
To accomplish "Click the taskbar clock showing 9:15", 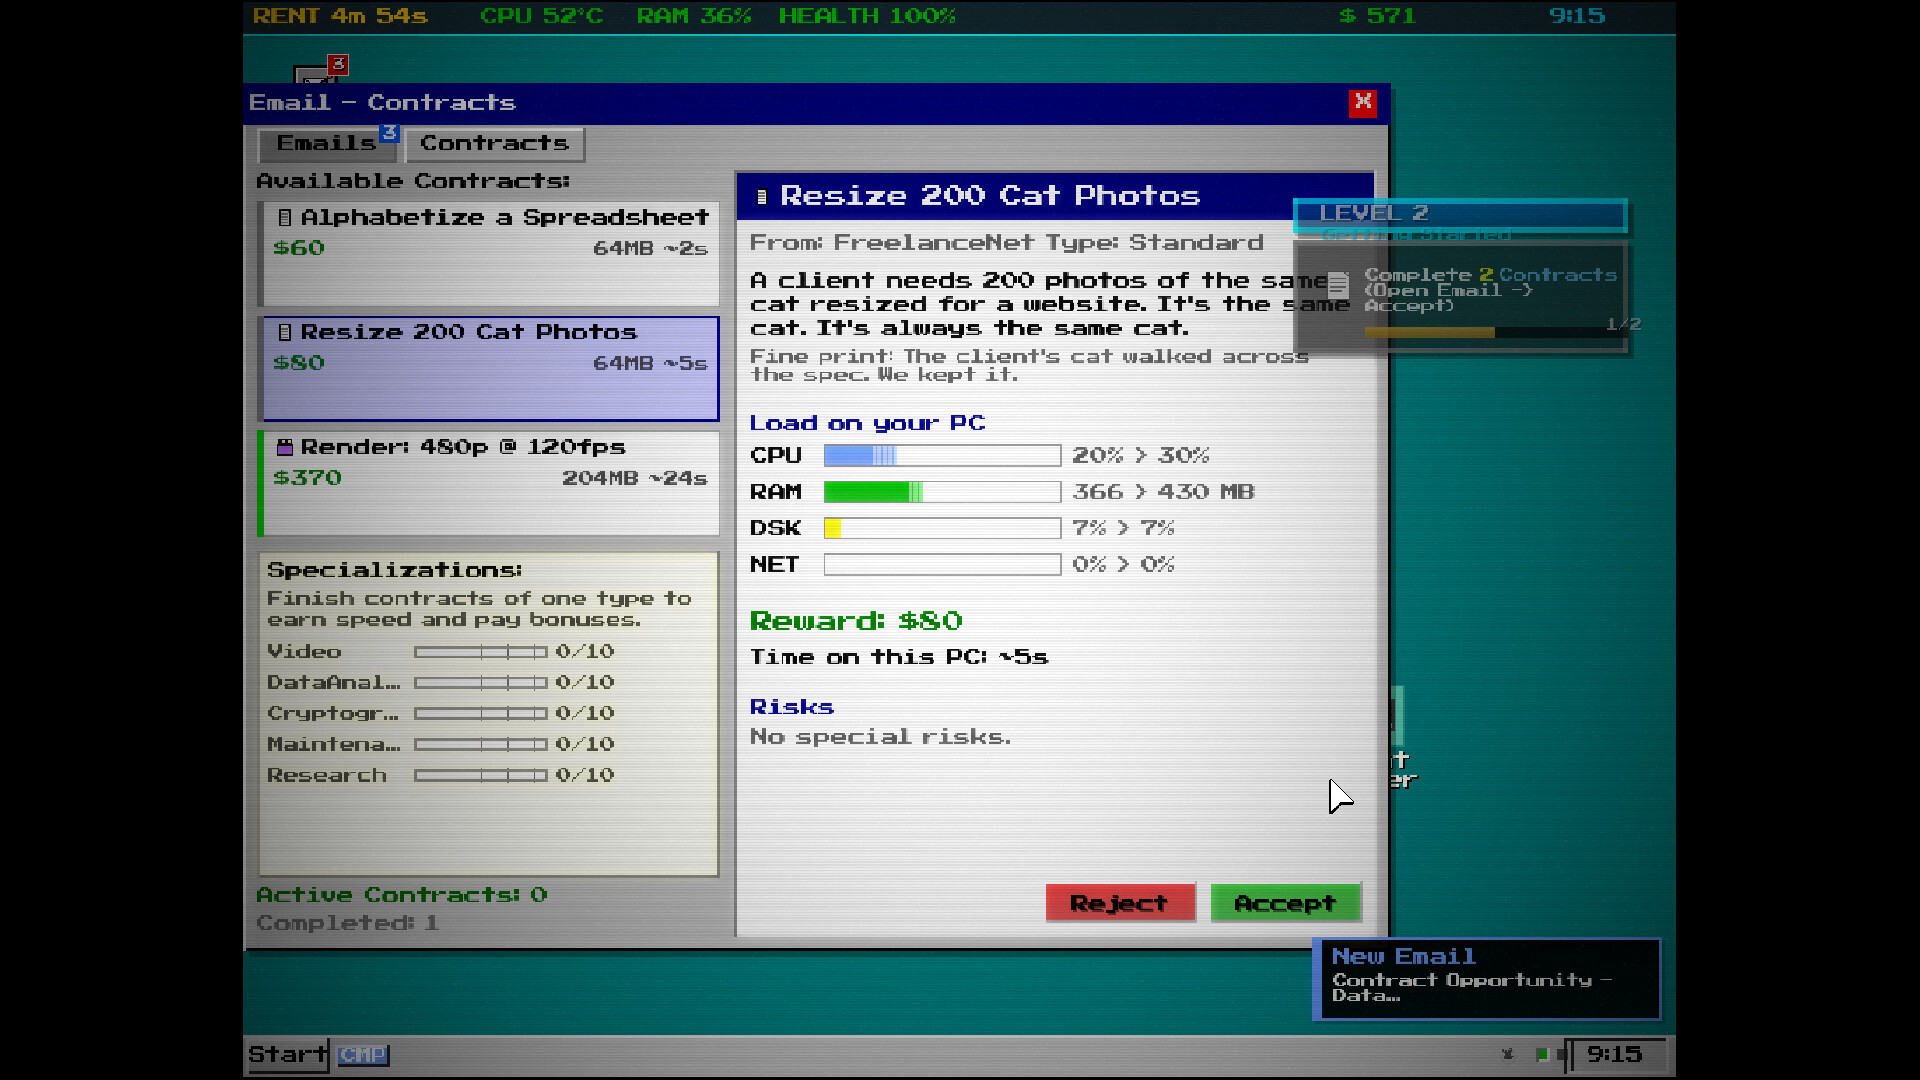I will click(x=1616, y=1054).
